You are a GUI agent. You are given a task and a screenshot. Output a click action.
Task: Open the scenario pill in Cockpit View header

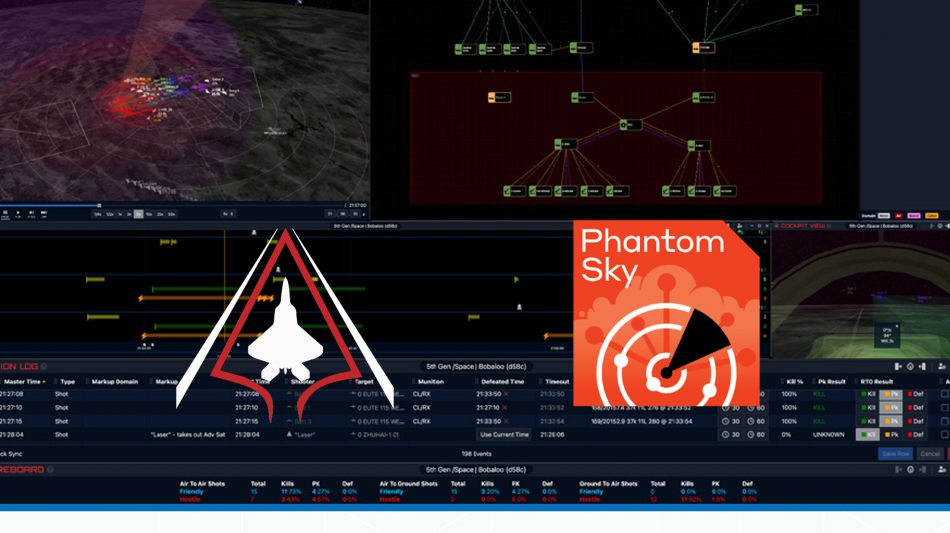point(881,226)
